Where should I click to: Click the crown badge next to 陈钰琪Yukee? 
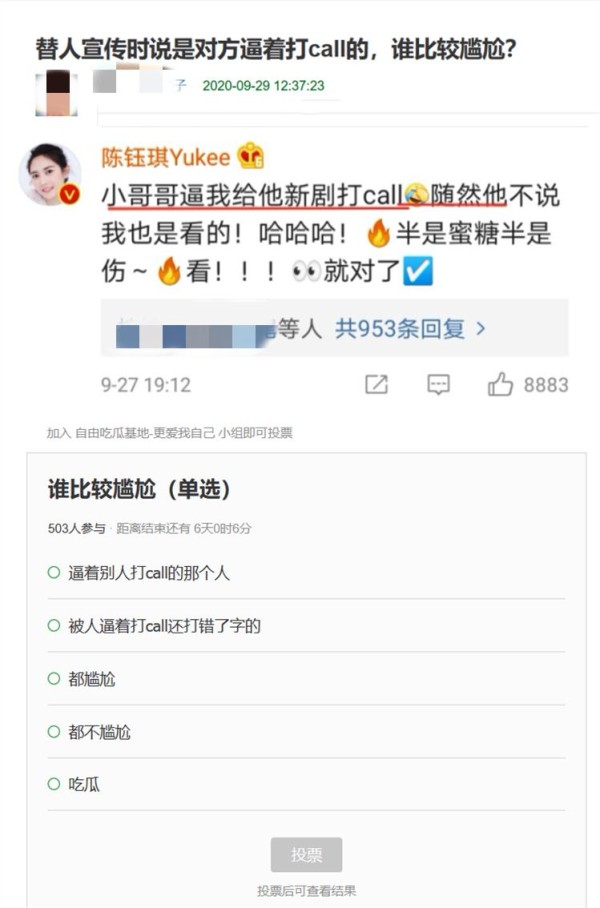(x=251, y=156)
